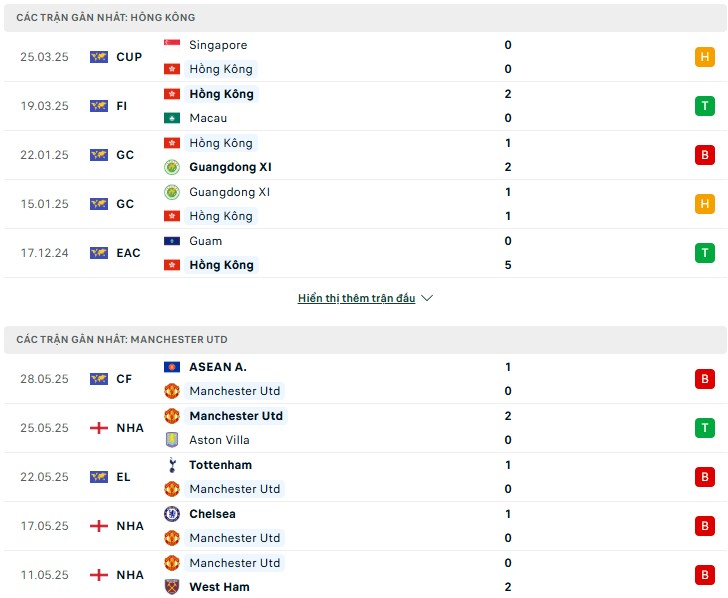Click the England flag next to NHA on 25.05.25
728x598 pixels.
tap(99, 428)
